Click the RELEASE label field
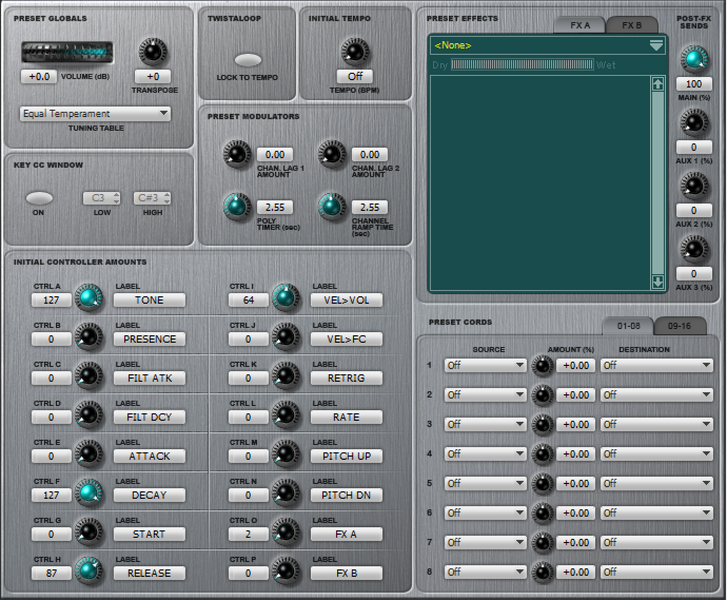 pos(149,573)
